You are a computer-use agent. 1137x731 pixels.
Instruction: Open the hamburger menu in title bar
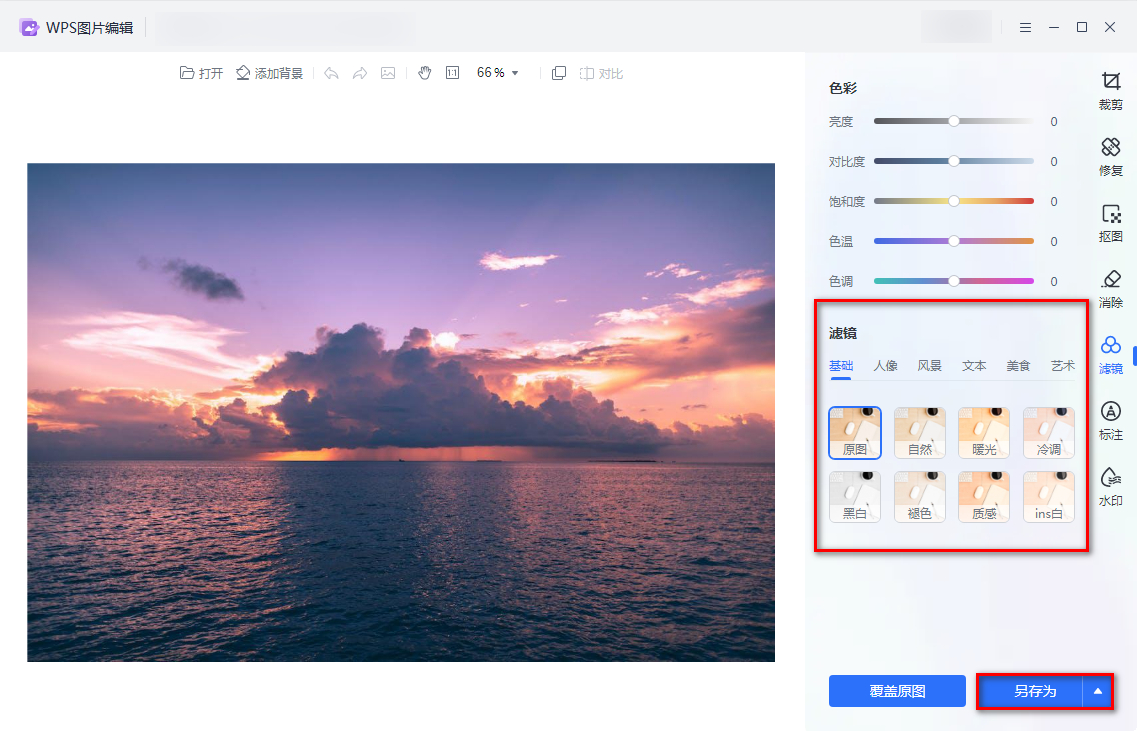(x=1025, y=27)
